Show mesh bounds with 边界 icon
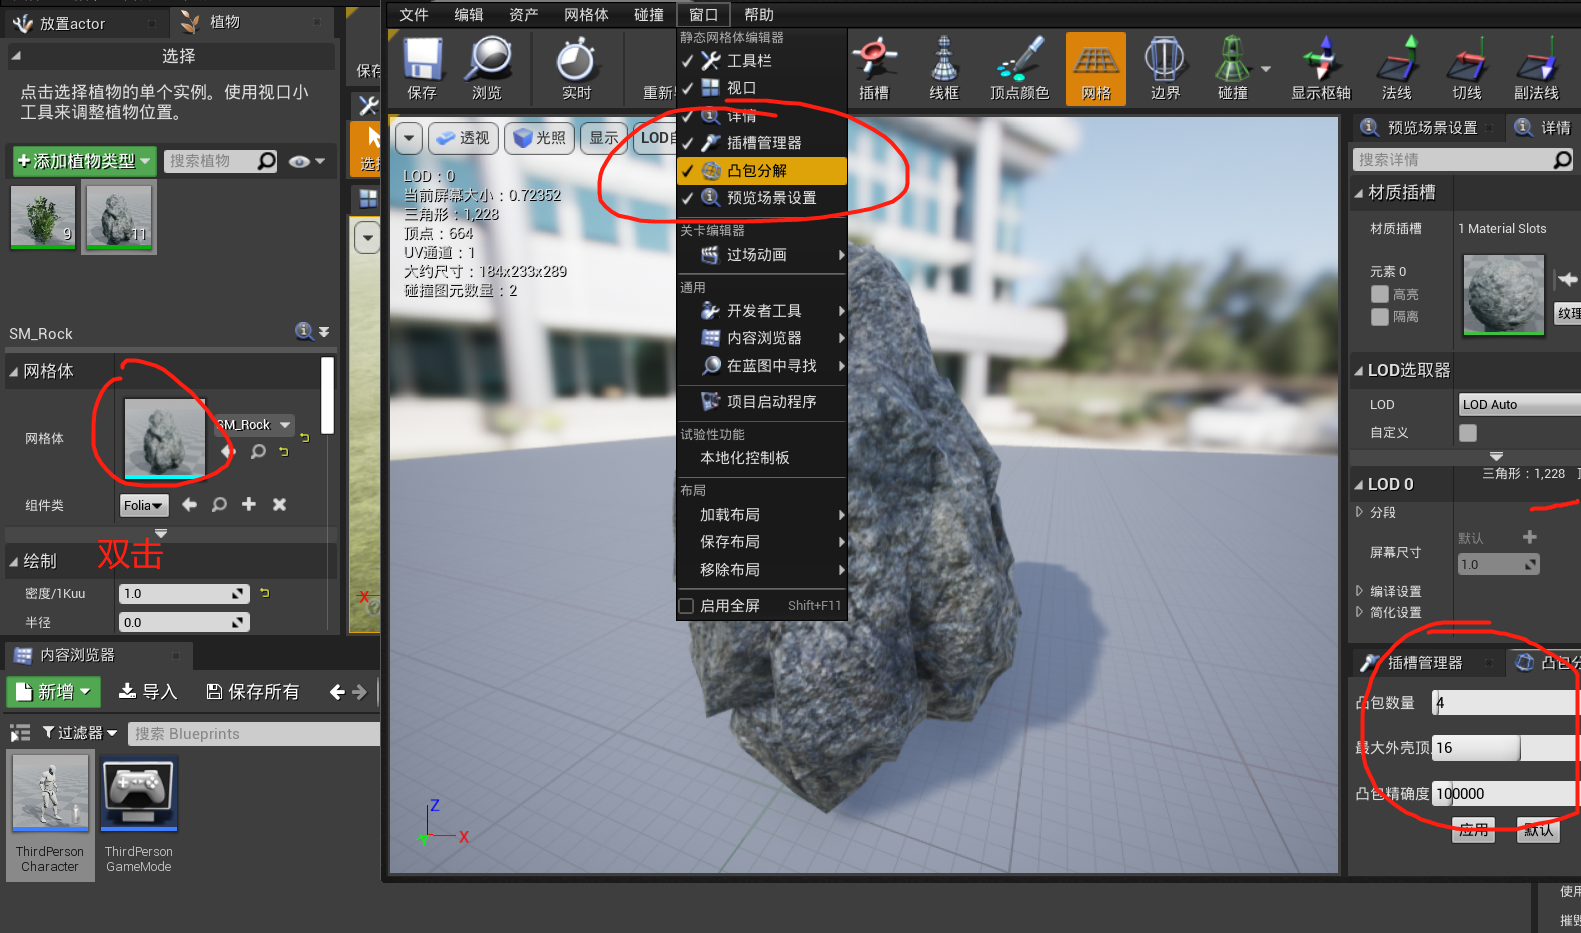Screen dimensions: 1581x933 [1165, 68]
